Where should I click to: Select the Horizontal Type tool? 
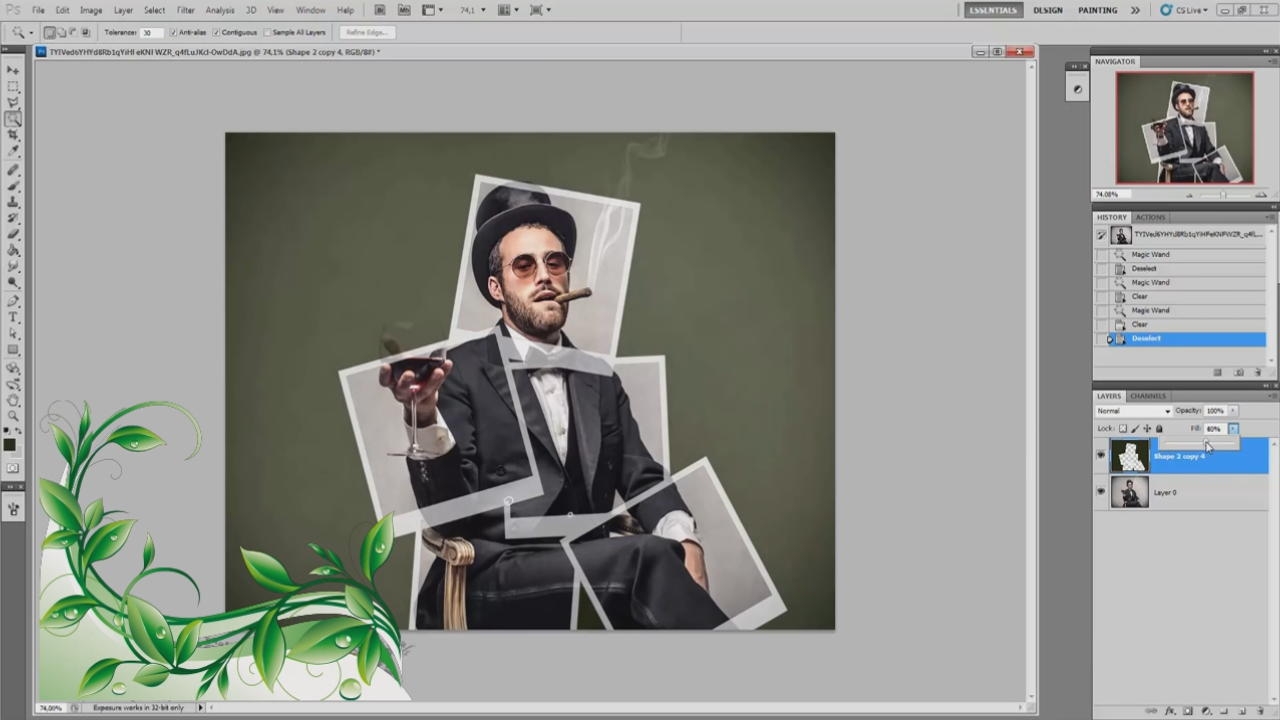(x=13, y=317)
